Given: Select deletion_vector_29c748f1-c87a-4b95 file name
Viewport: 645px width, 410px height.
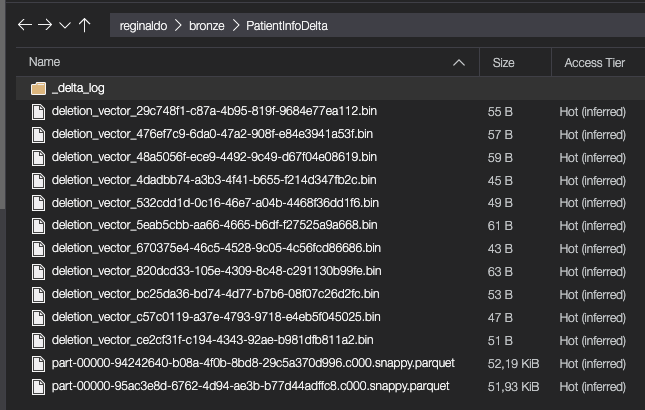Looking at the screenshot, I should [x=214, y=111].
